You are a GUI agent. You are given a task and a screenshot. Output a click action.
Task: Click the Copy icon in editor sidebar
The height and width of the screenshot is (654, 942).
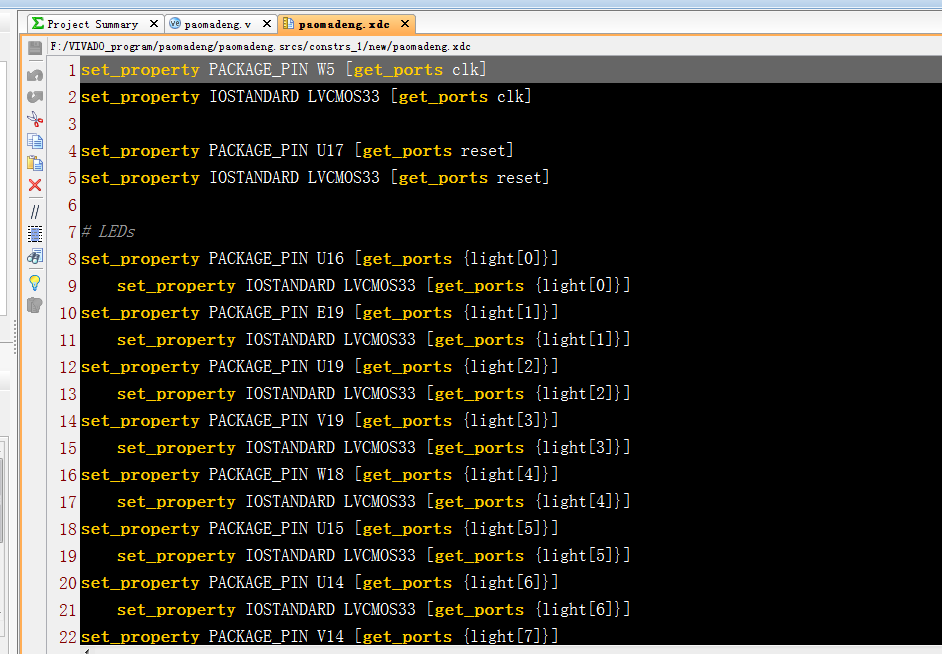point(35,141)
